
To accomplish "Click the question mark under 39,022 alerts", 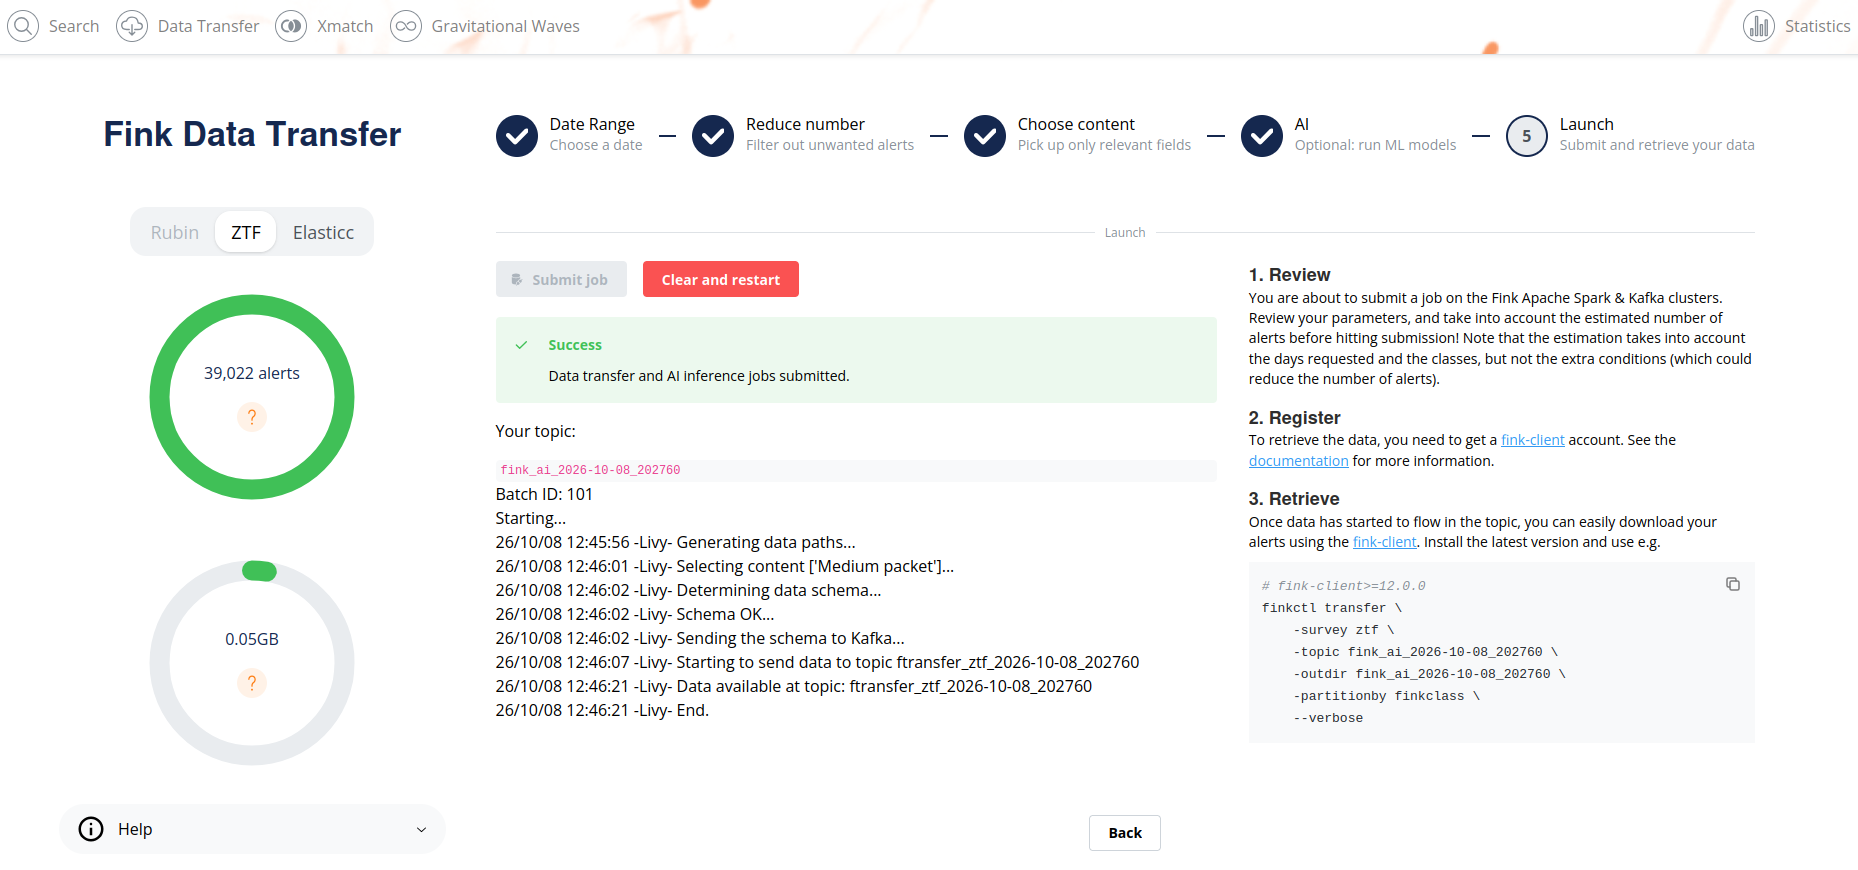I will 252,417.
